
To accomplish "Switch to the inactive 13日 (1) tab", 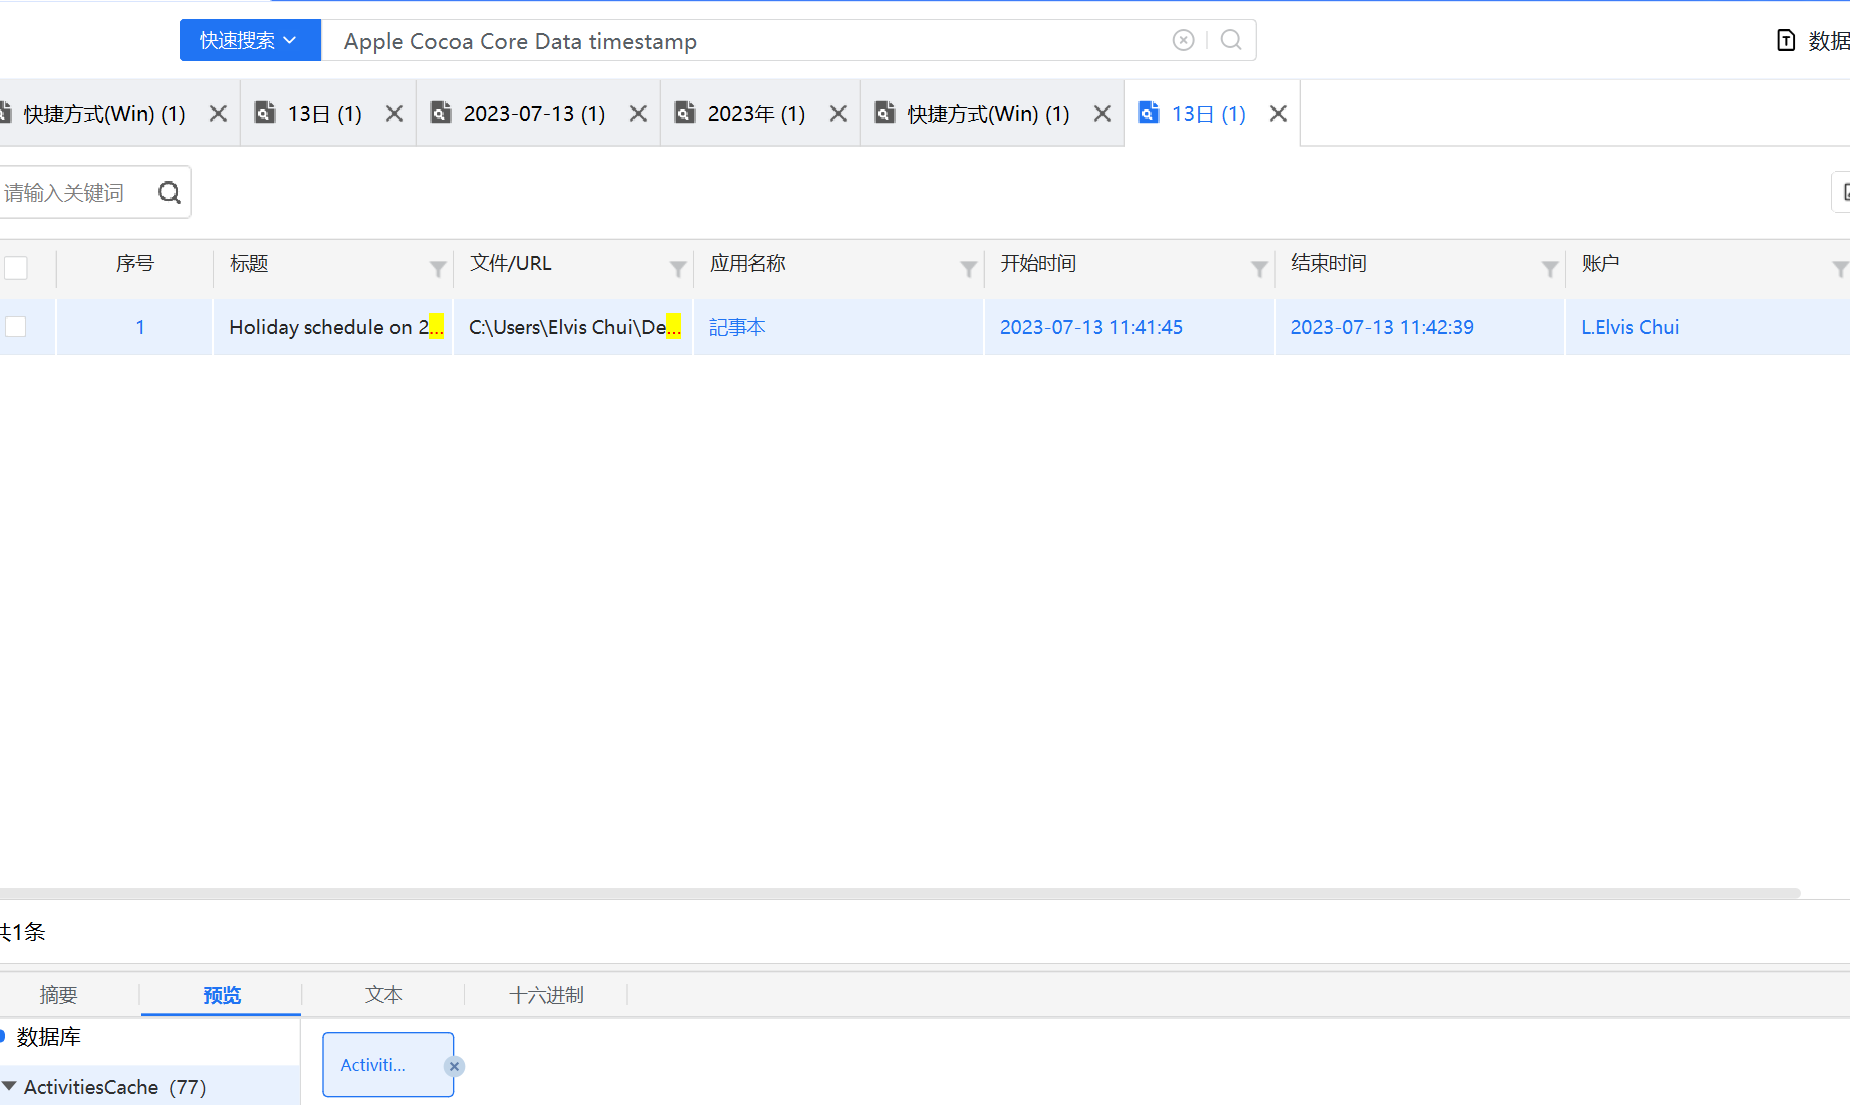I will tap(324, 114).
